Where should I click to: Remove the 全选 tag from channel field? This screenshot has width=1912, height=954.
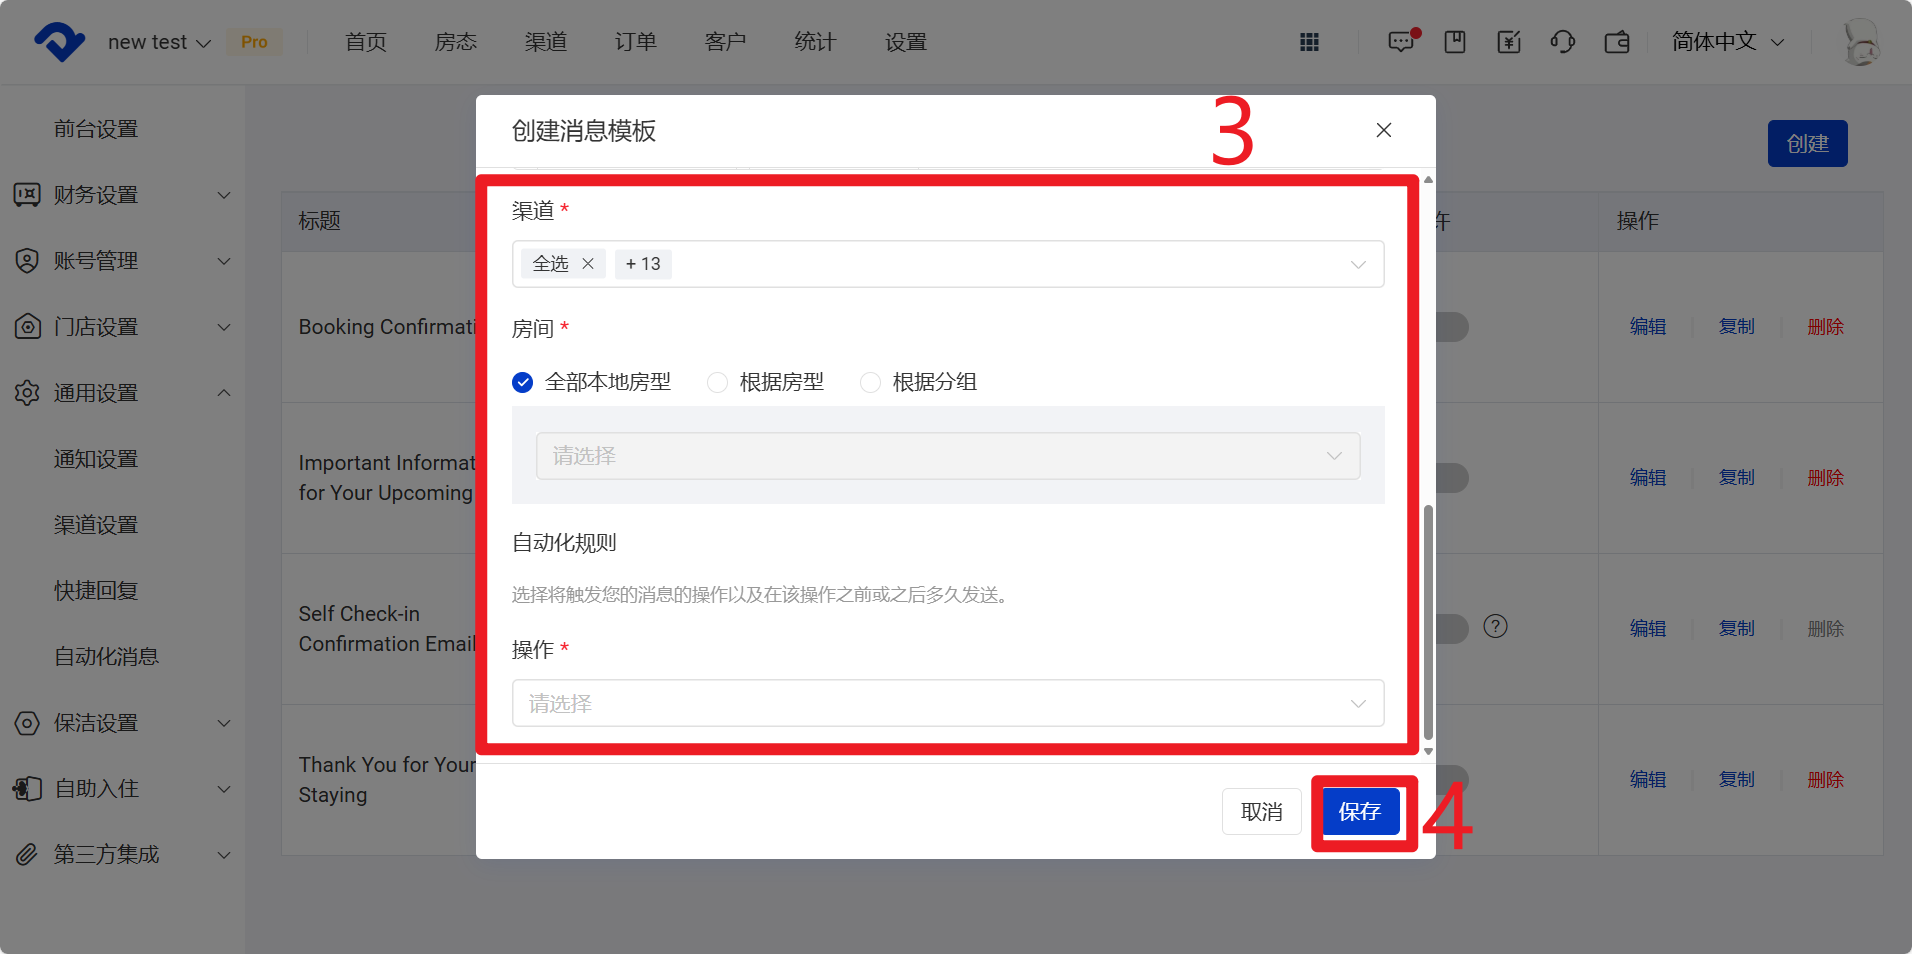click(588, 264)
